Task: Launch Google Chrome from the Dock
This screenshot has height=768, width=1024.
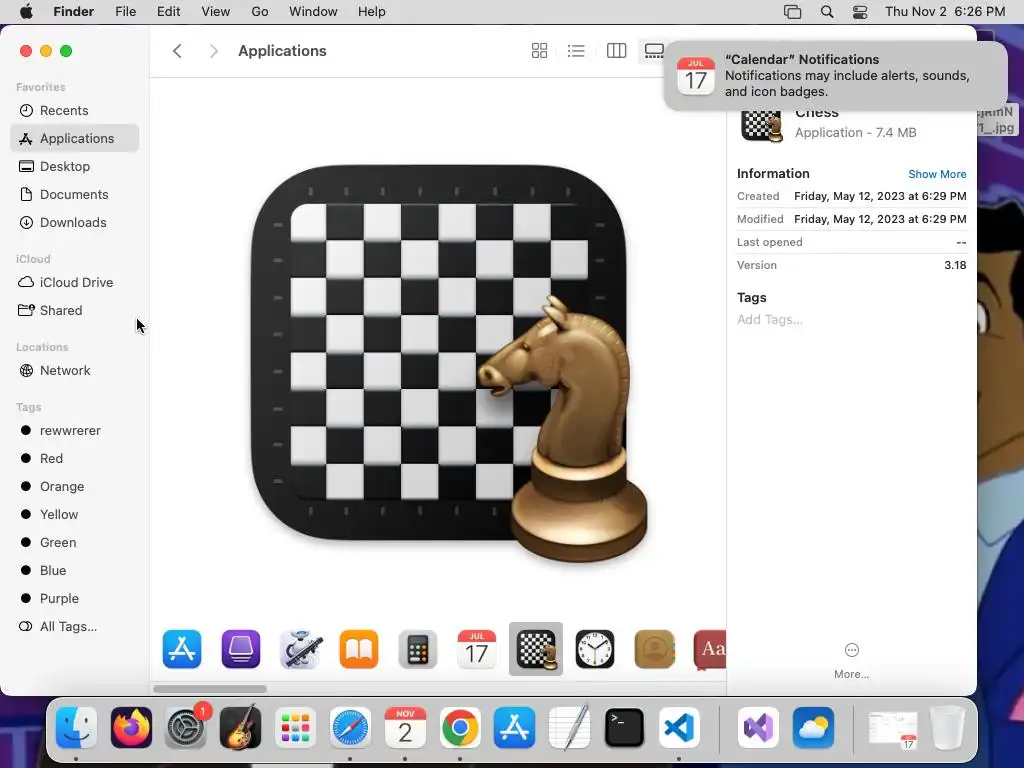Action: tap(460, 728)
